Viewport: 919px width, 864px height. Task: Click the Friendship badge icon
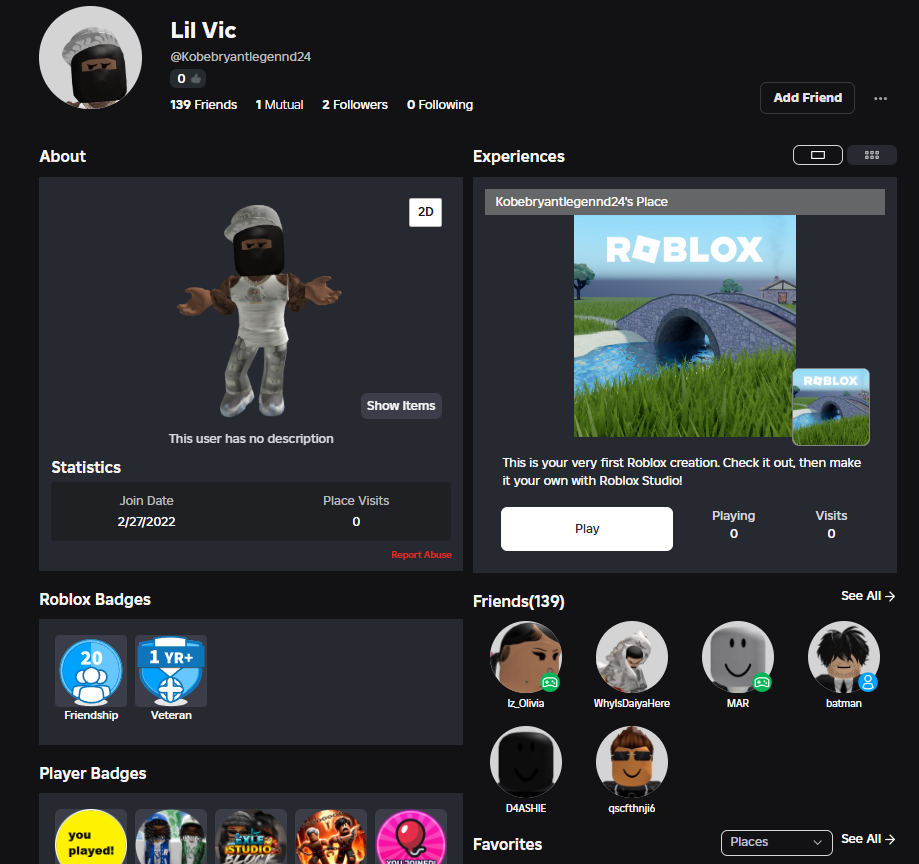click(91, 671)
